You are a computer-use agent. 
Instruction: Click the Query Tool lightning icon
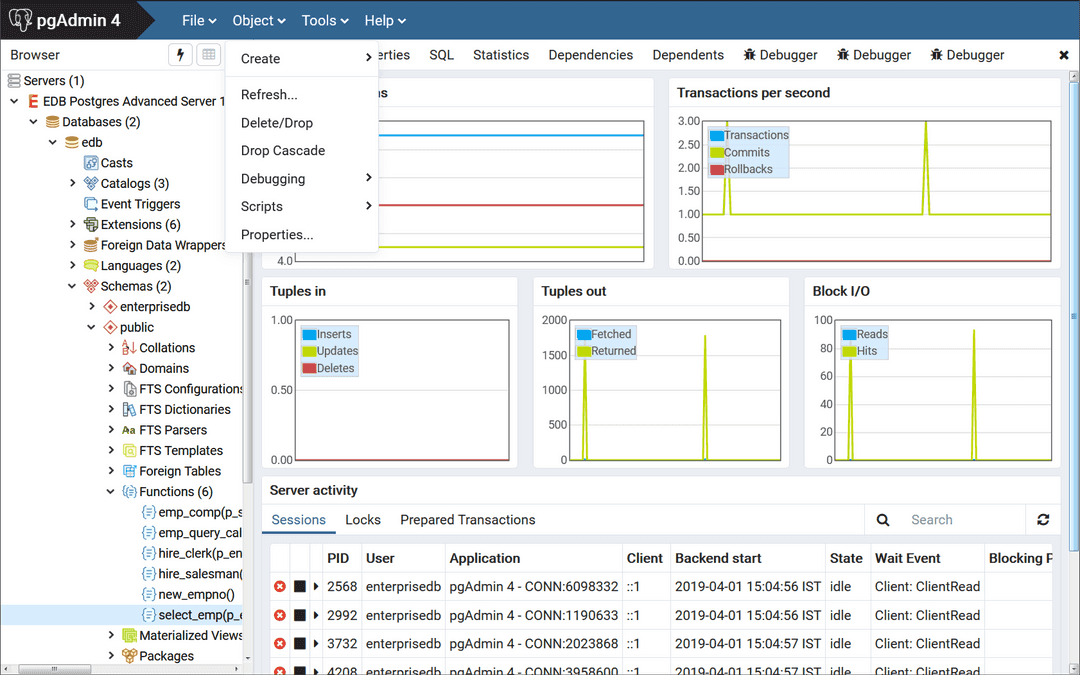point(180,55)
